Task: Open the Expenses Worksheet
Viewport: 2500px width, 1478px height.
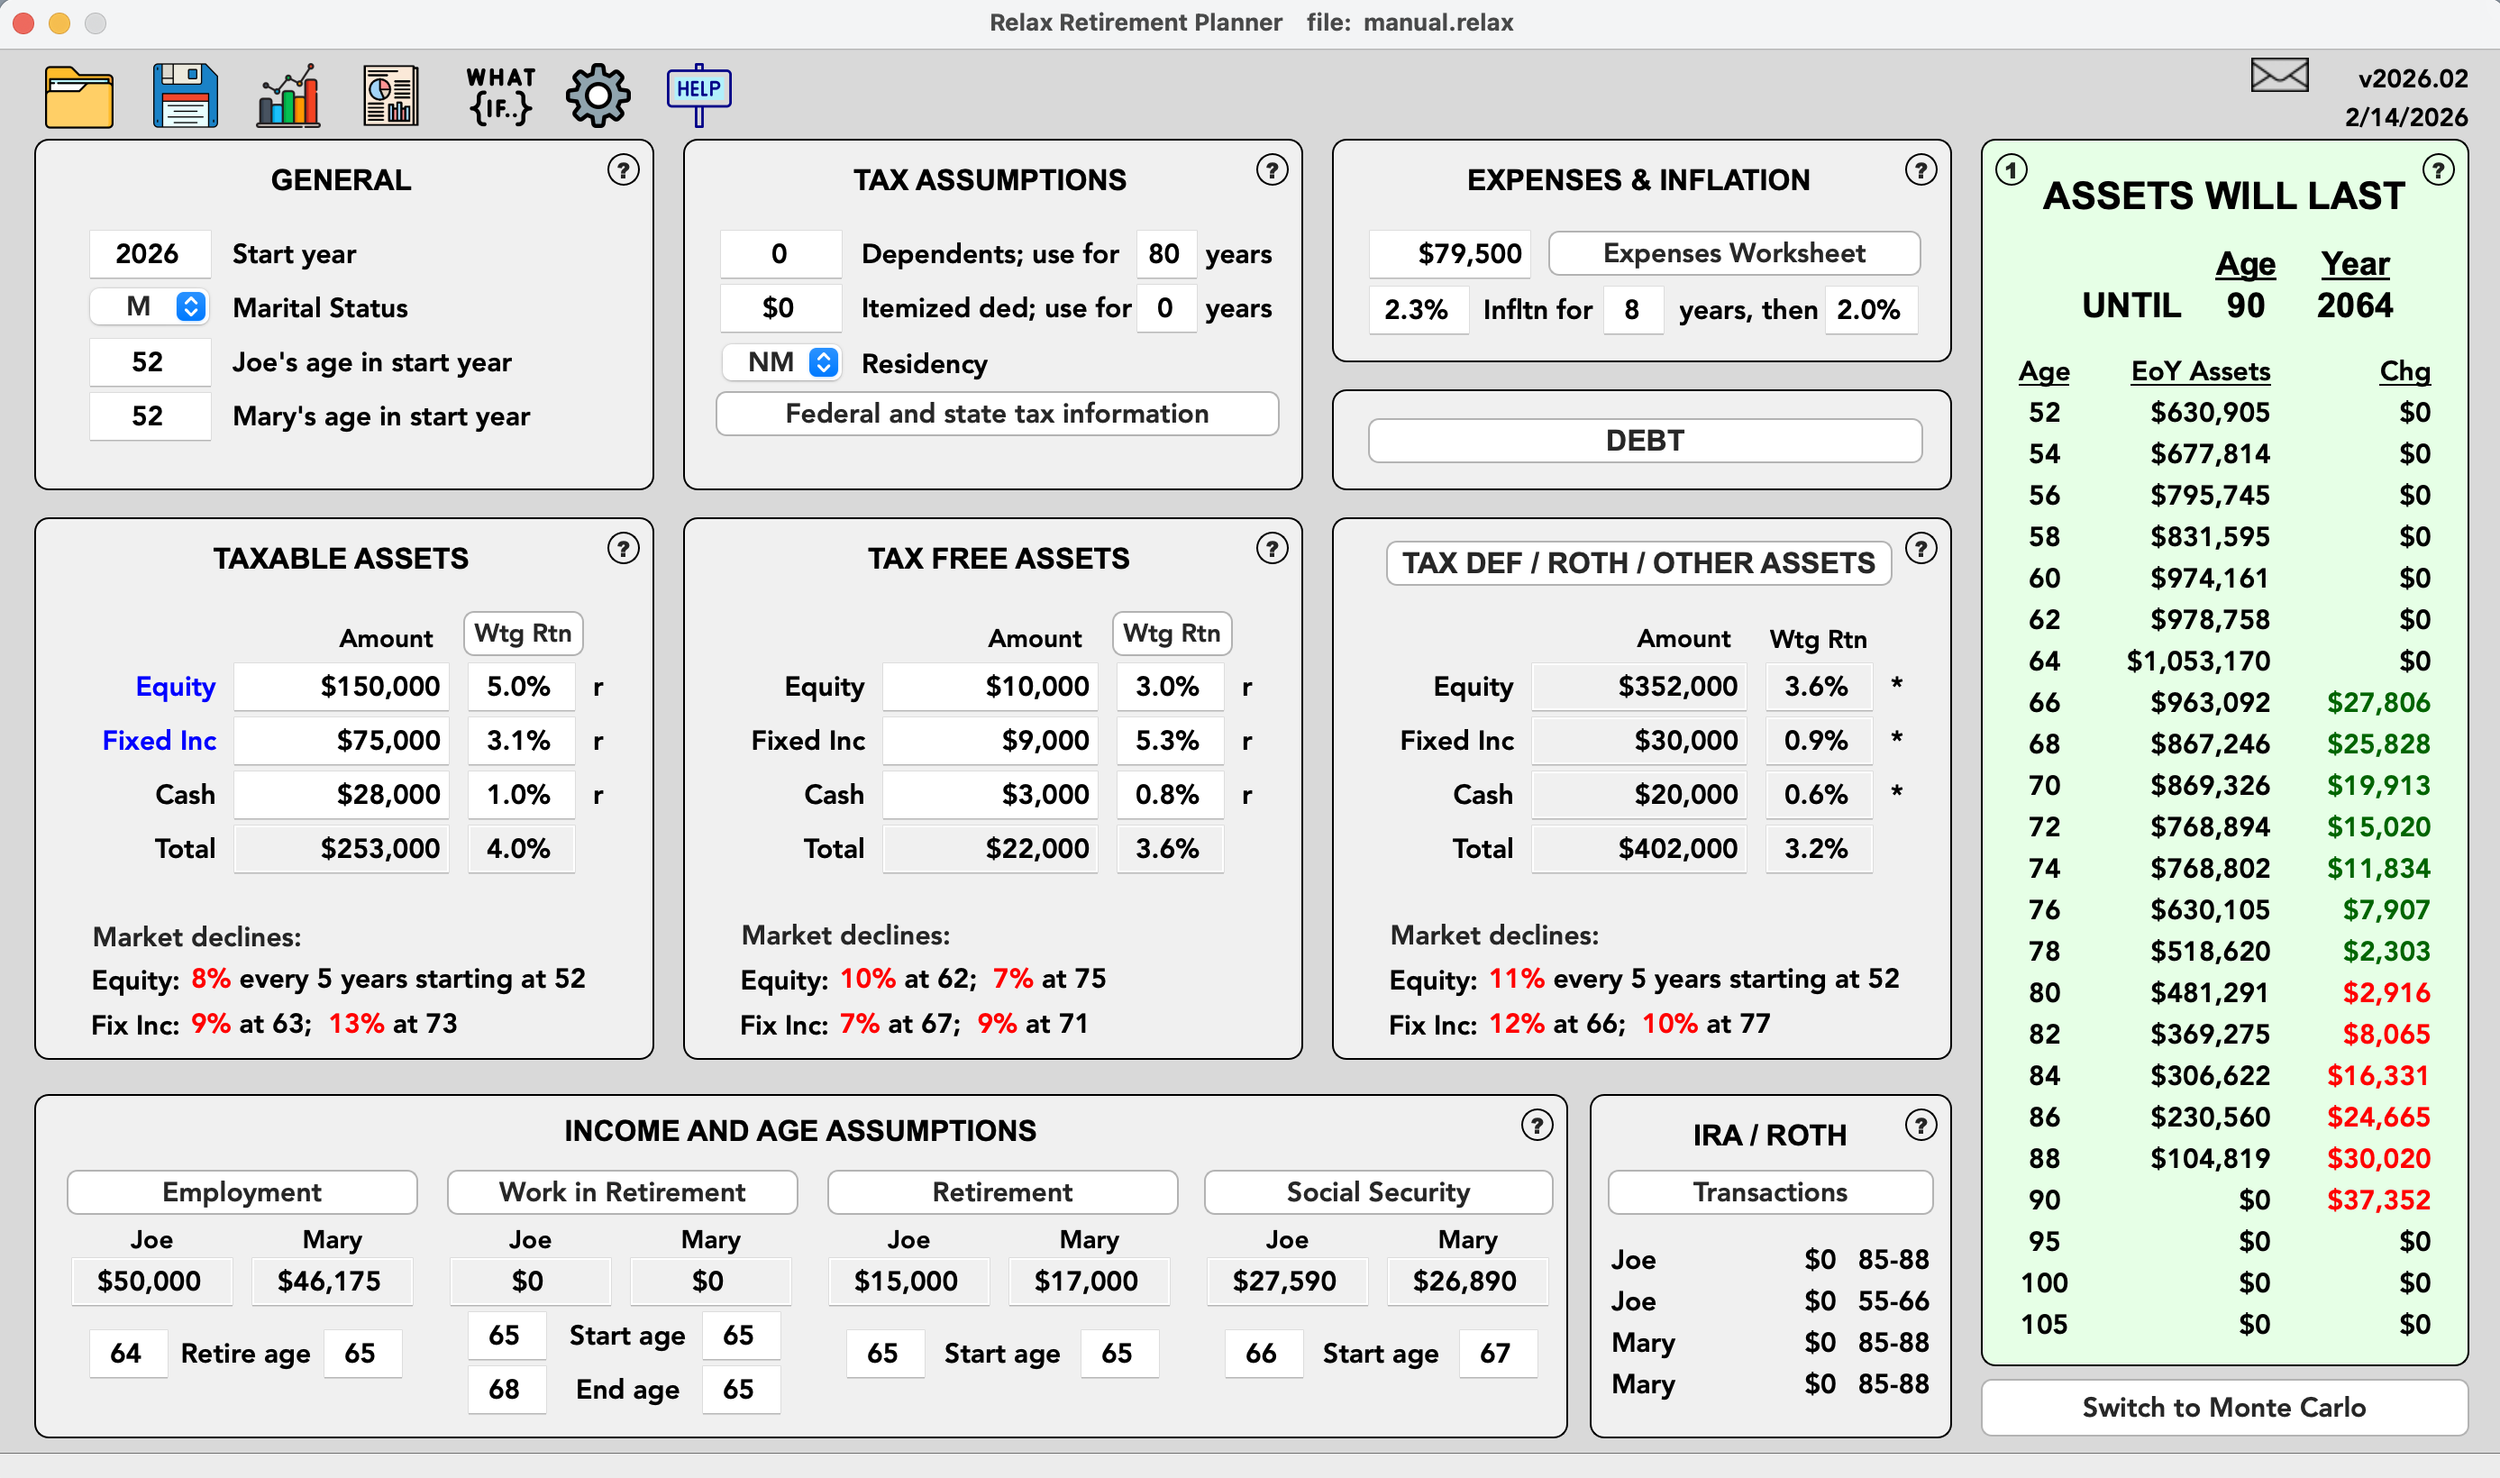Action: click(x=1733, y=253)
